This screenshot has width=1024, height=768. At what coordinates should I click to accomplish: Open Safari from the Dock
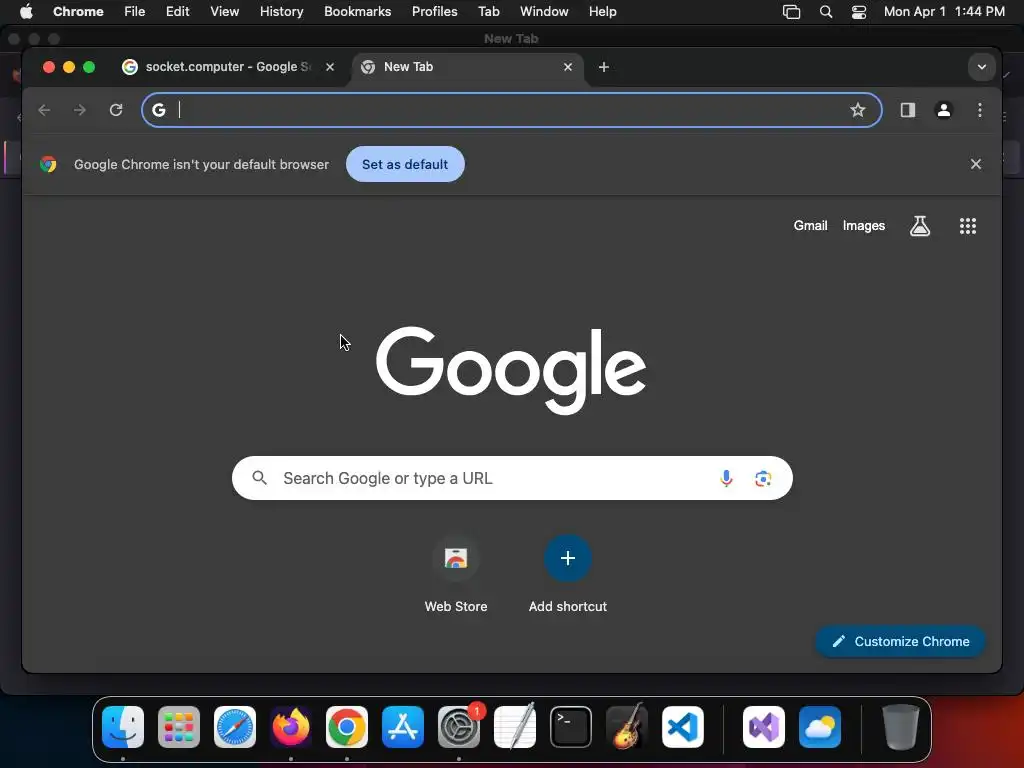coord(235,727)
